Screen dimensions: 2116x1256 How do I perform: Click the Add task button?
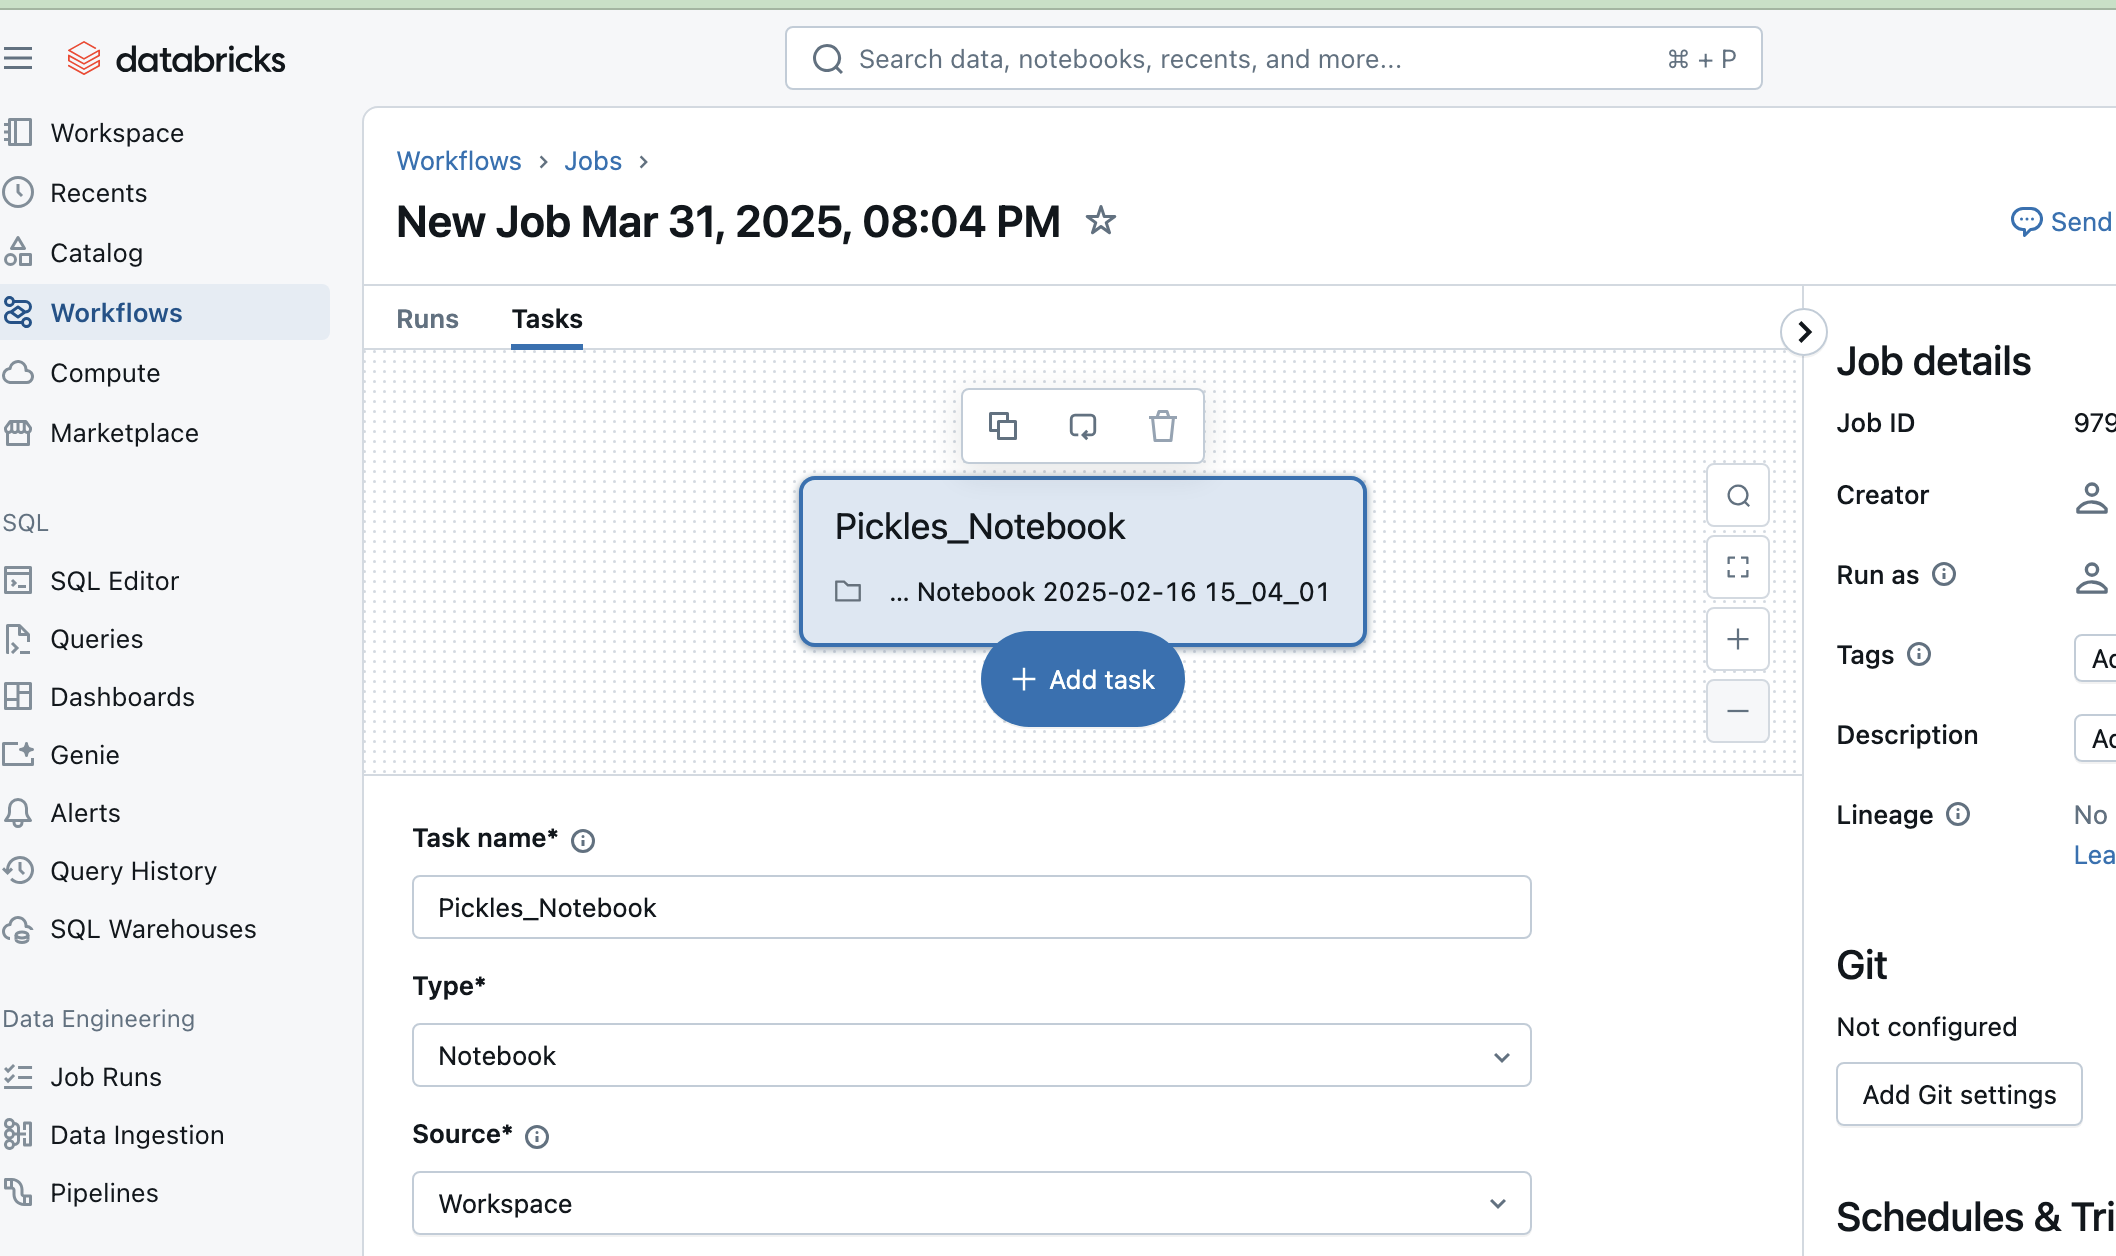1083,680
